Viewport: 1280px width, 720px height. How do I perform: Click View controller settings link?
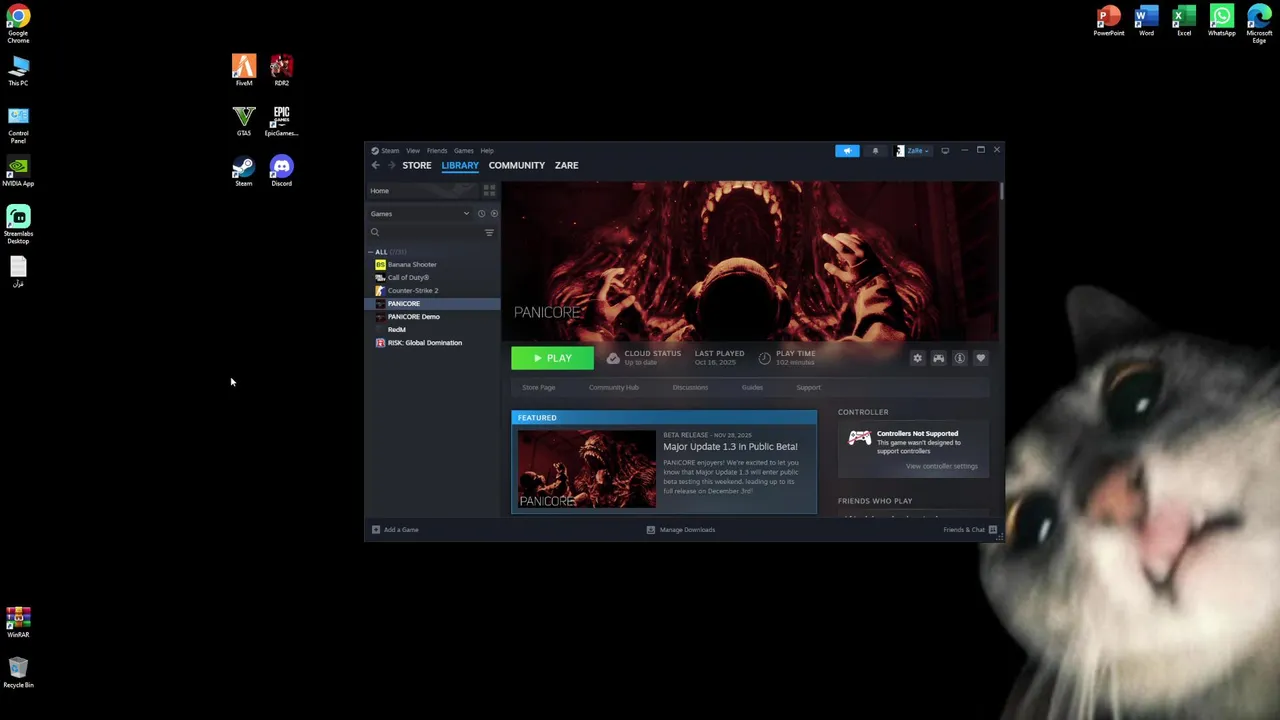(942, 466)
